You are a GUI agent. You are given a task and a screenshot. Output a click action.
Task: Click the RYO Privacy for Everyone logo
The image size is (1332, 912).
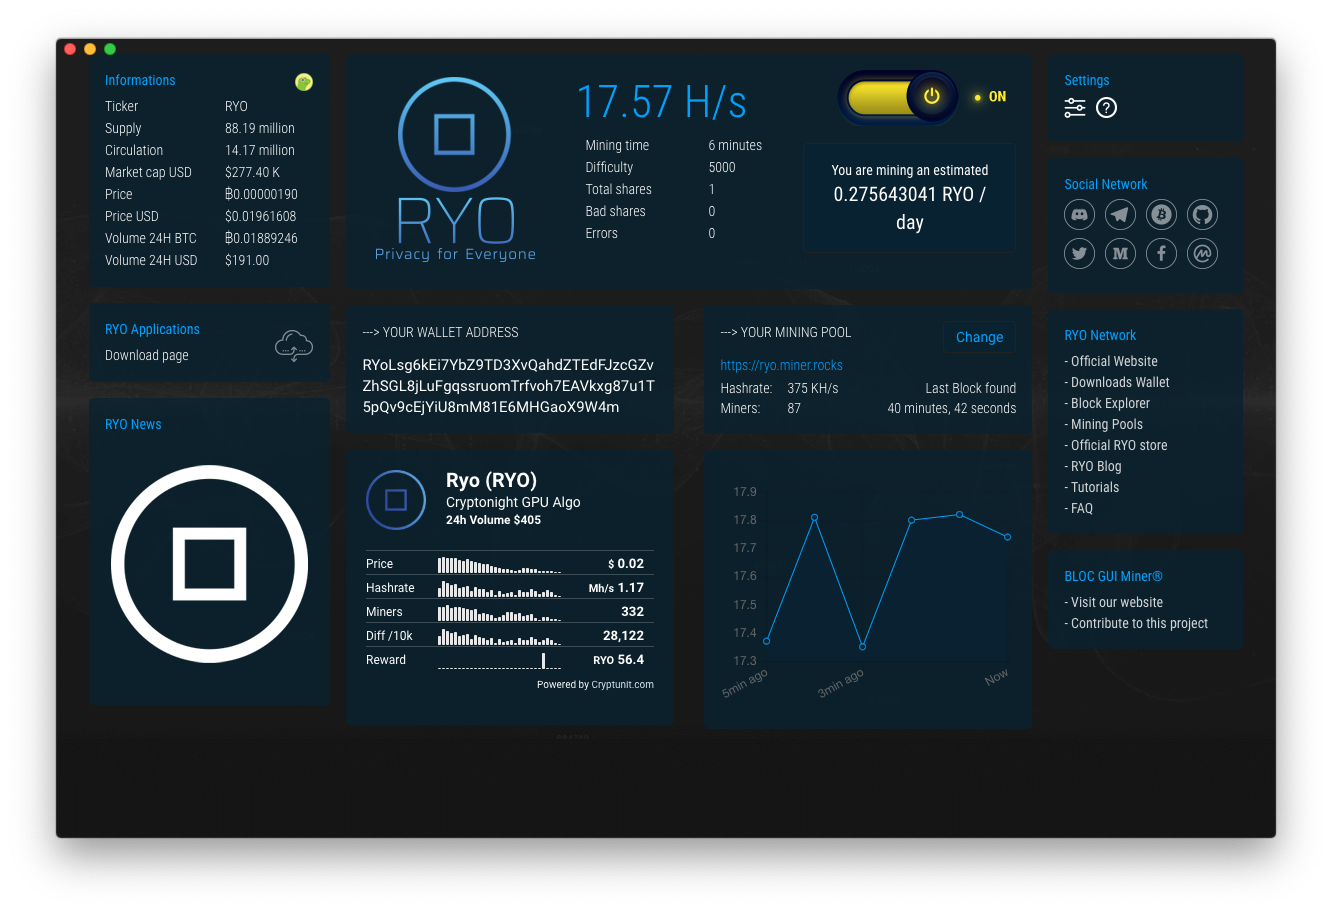tap(455, 169)
